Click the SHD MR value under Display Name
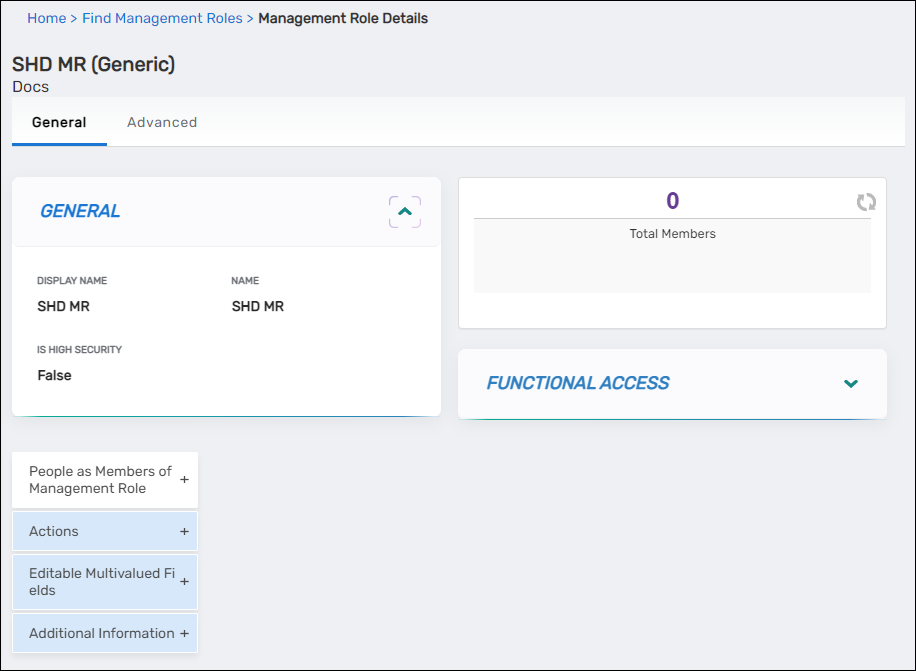 [63, 307]
